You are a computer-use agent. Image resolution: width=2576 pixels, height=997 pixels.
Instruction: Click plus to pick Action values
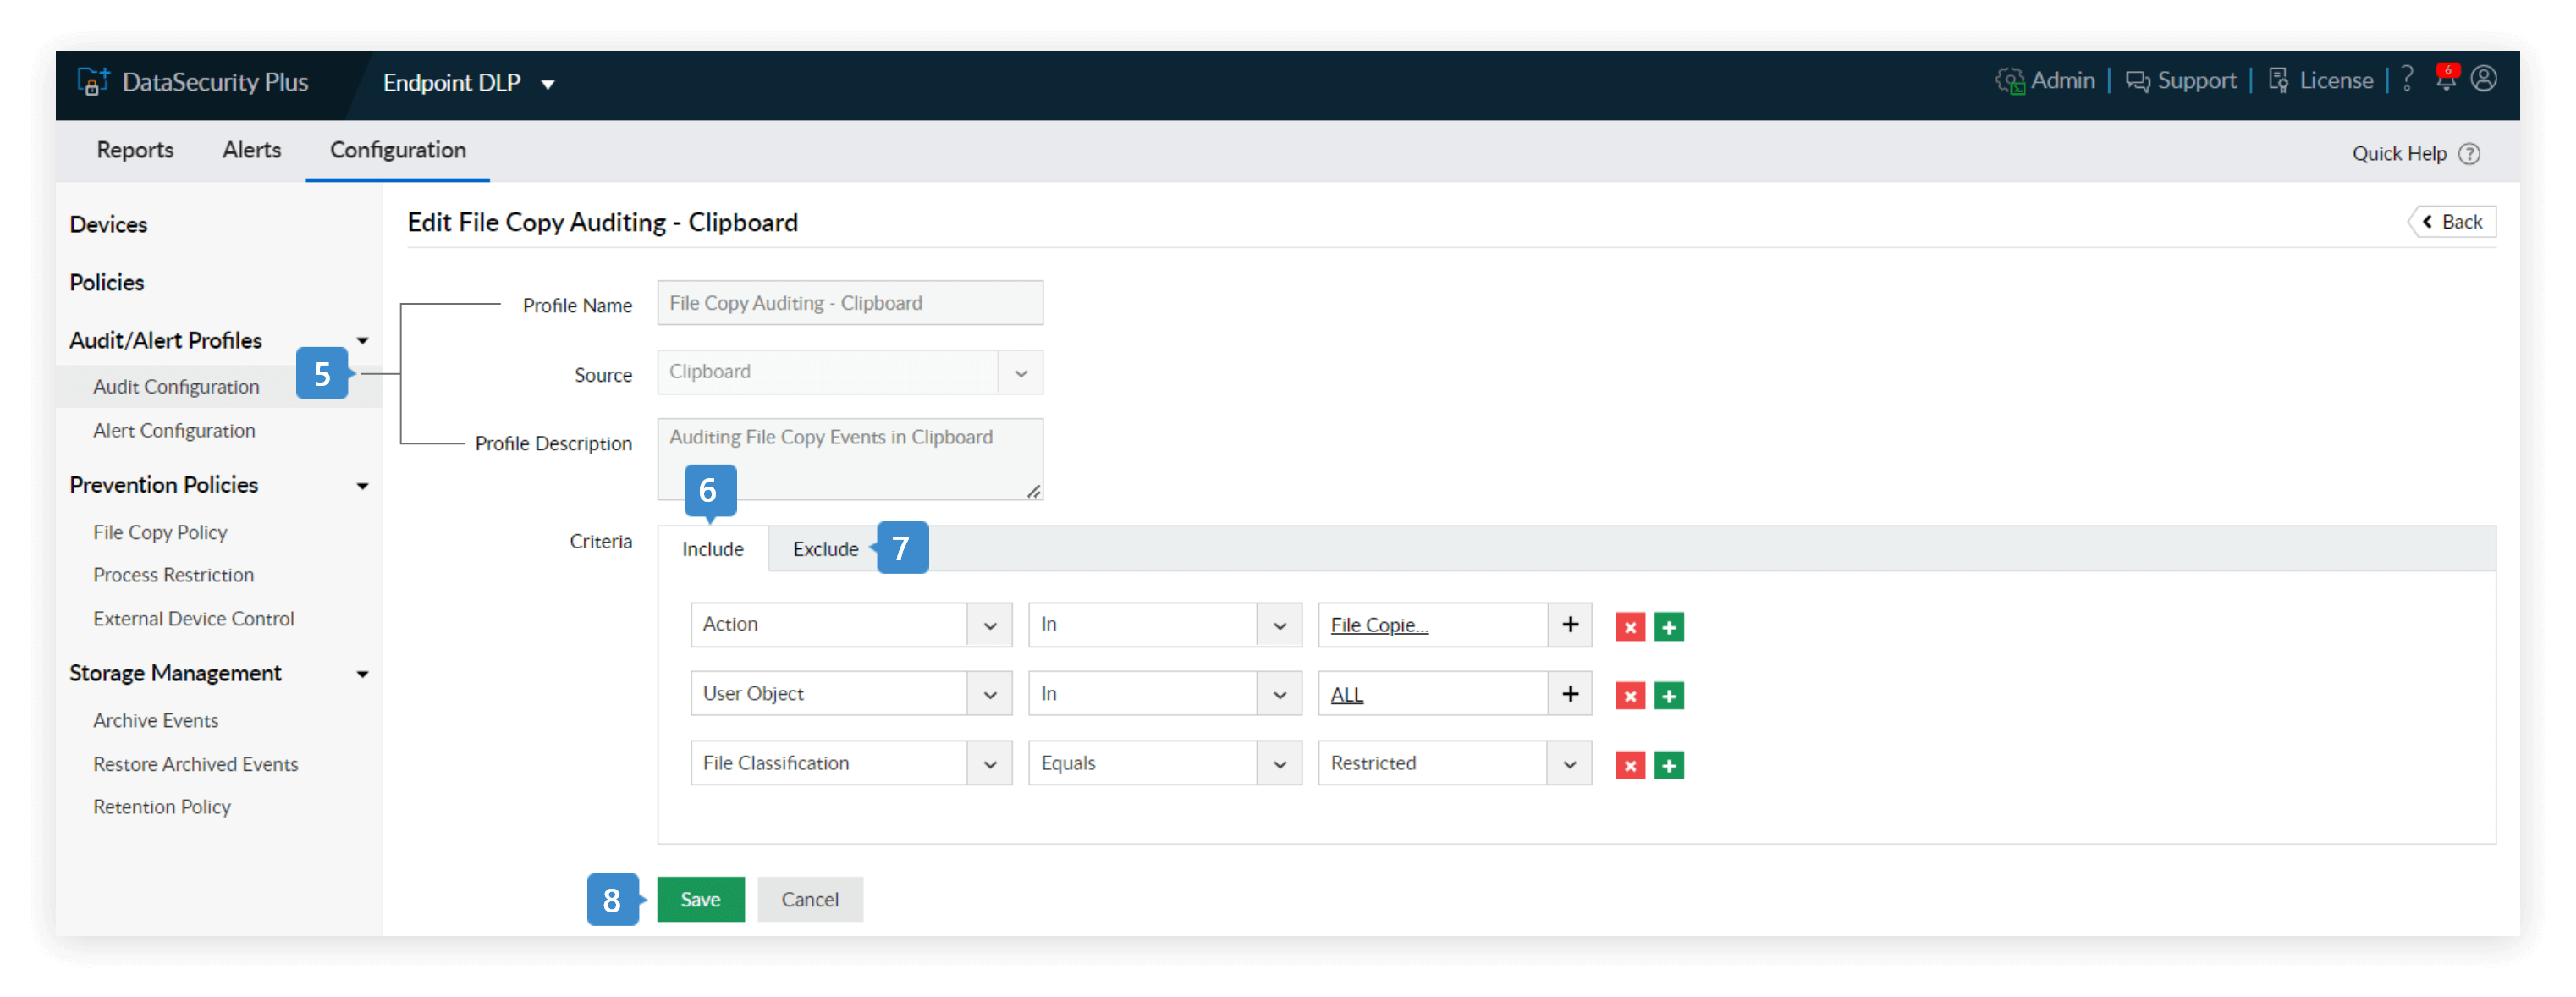[1570, 625]
